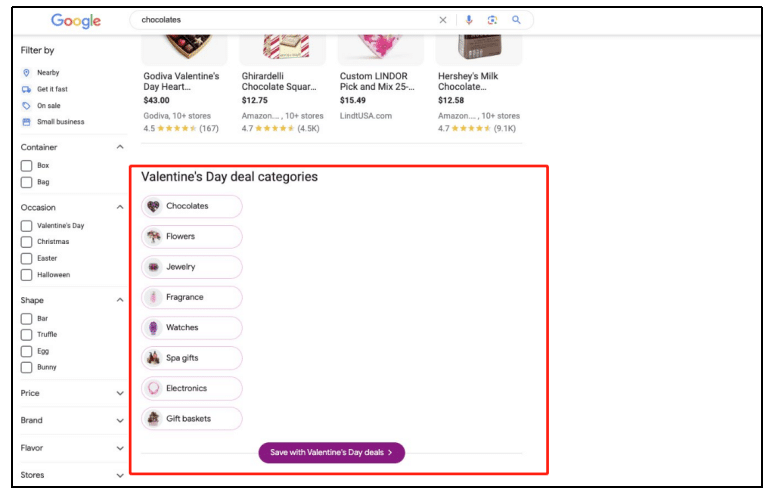This screenshot has height=492, width=770.
Task: Expand the Price filter section
Action: pyautogui.click(x=120, y=393)
